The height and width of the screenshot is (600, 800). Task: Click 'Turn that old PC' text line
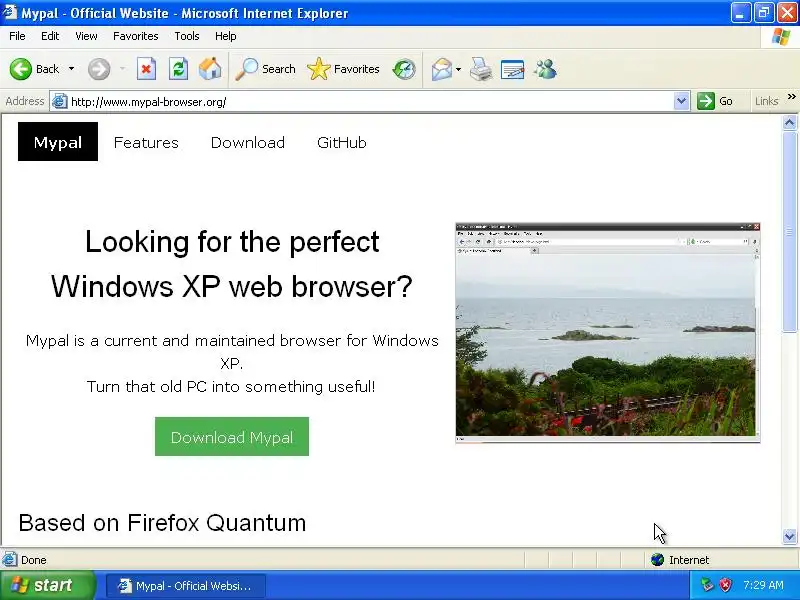click(x=231, y=387)
